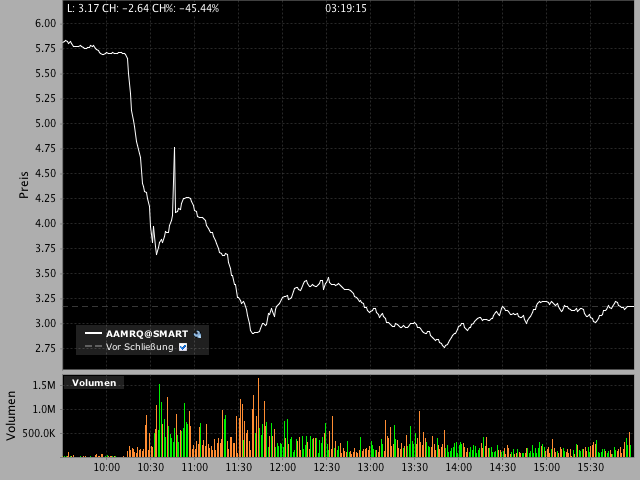Click the 12:00 time axis label
This screenshot has height=480, width=640.
click(283, 467)
